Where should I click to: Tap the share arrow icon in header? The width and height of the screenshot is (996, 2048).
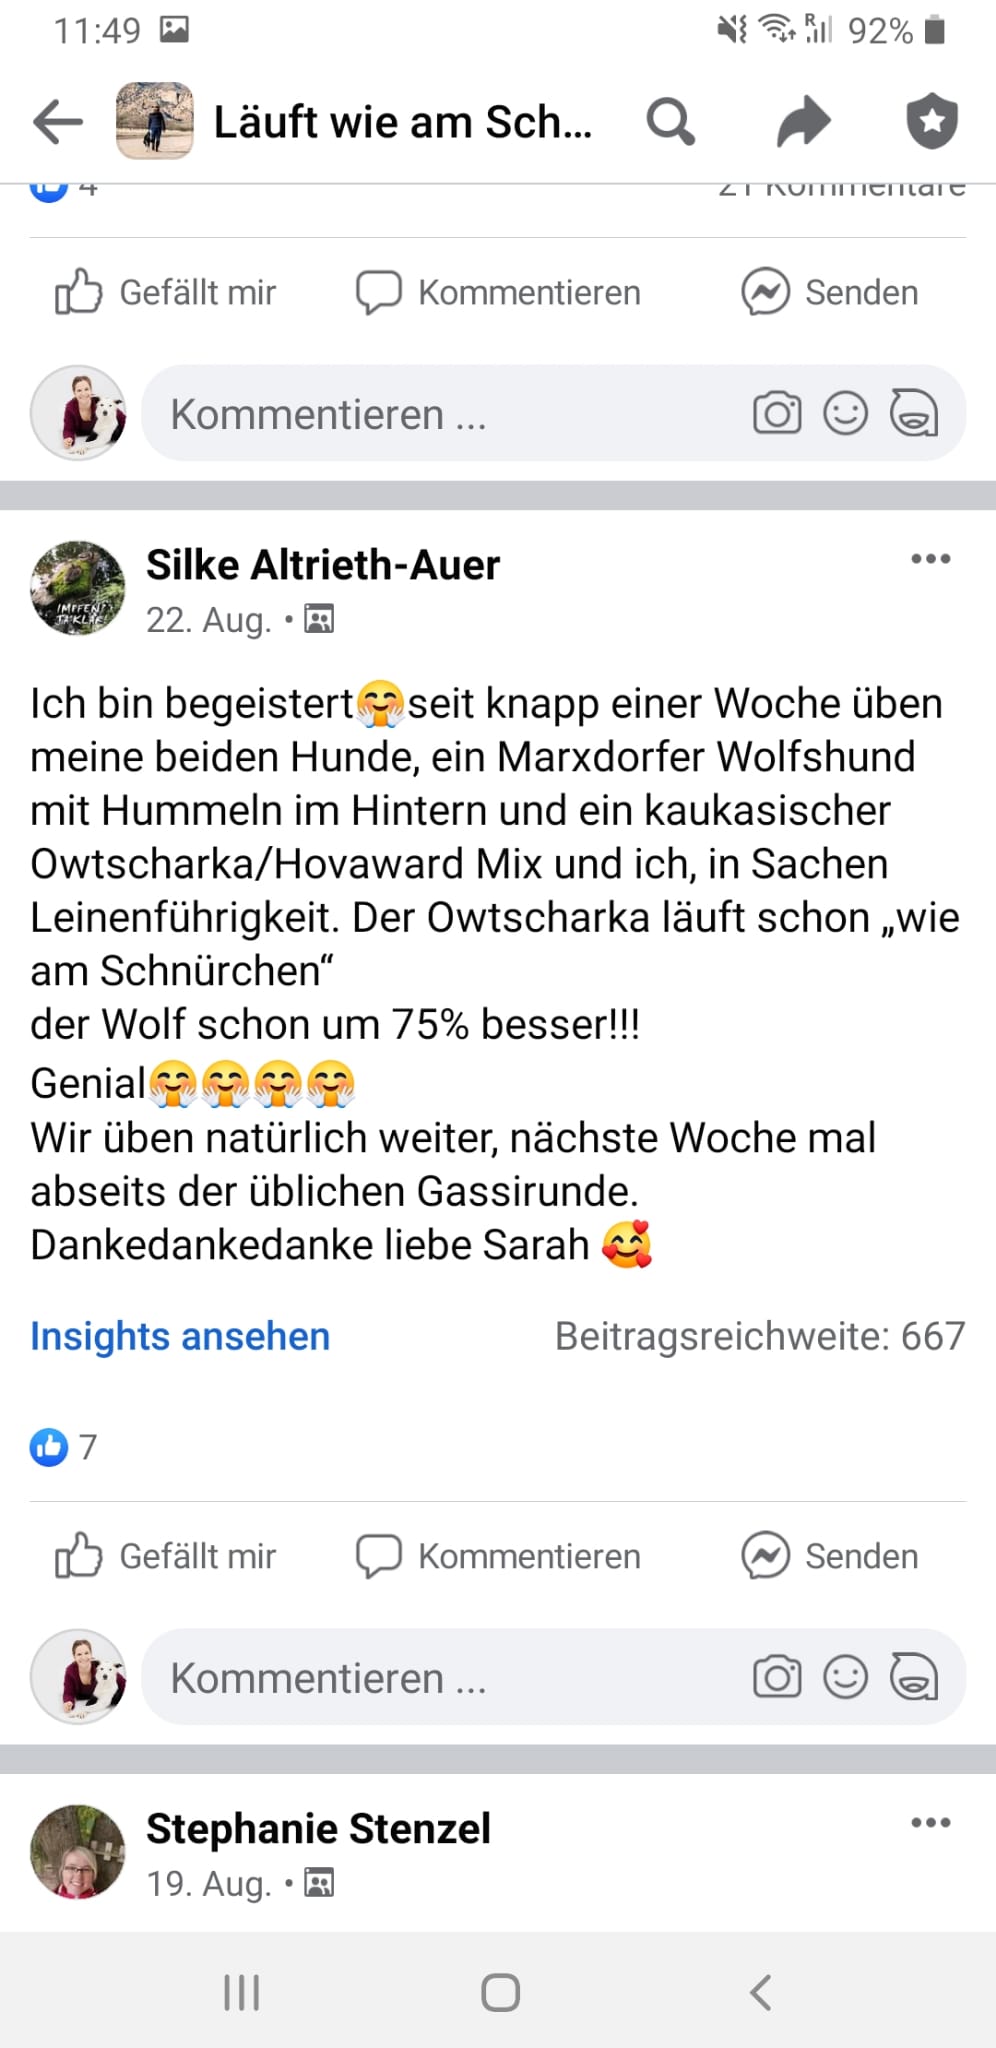(804, 122)
